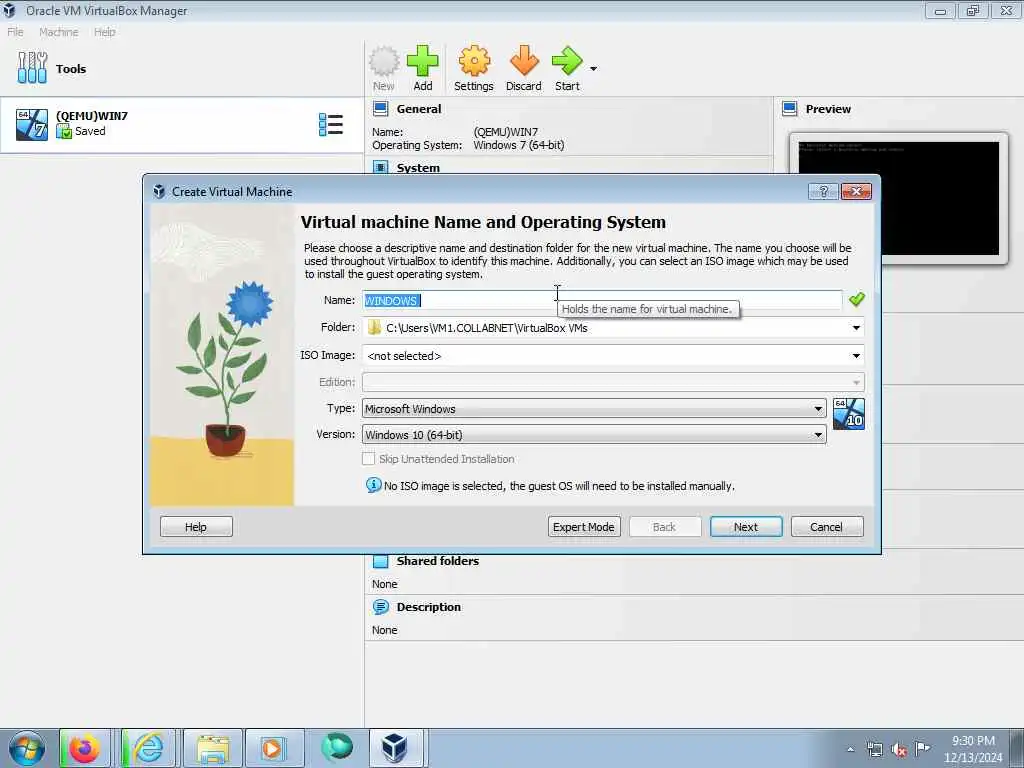Open the Type dropdown Microsoft Windows
This screenshot has height=768, width=1024.
594,409
